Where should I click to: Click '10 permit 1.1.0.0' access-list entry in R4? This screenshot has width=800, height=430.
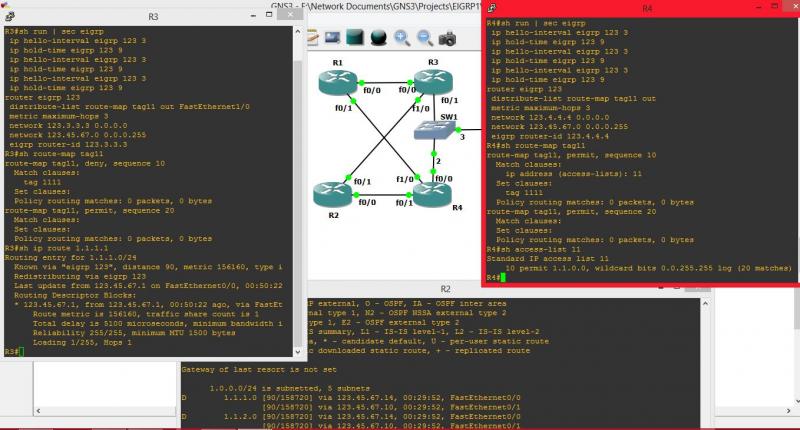pos(648,268)
